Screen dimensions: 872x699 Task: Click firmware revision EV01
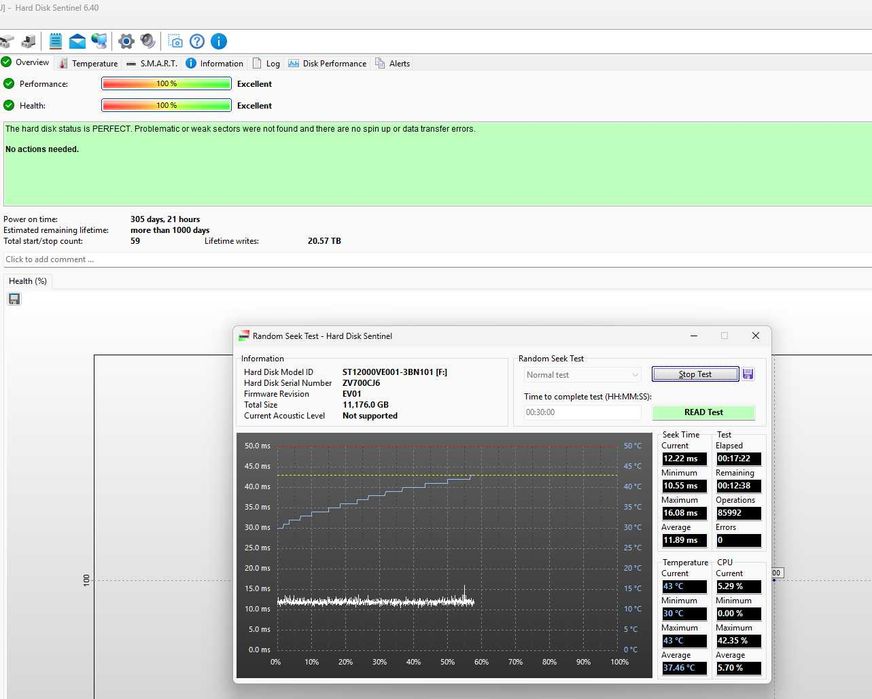tap(351, 394)
